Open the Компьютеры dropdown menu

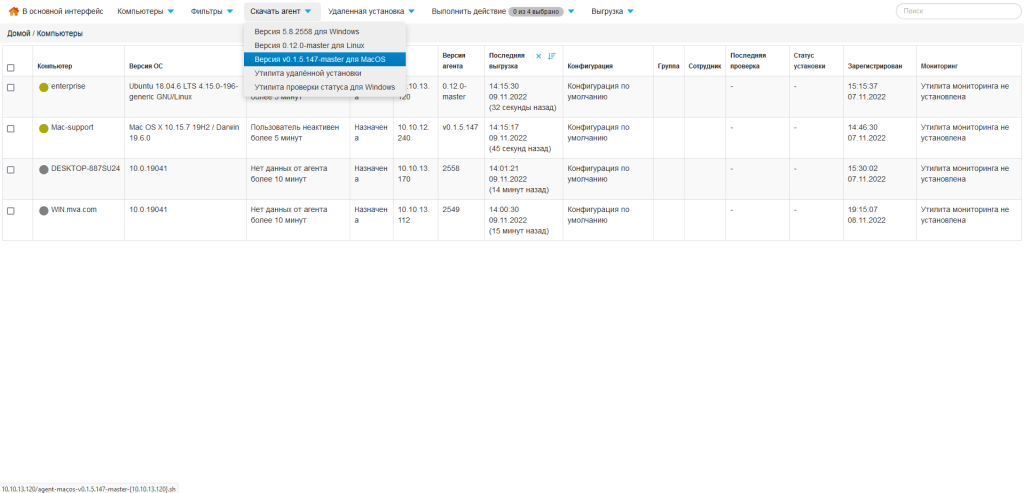pos(146,11)
